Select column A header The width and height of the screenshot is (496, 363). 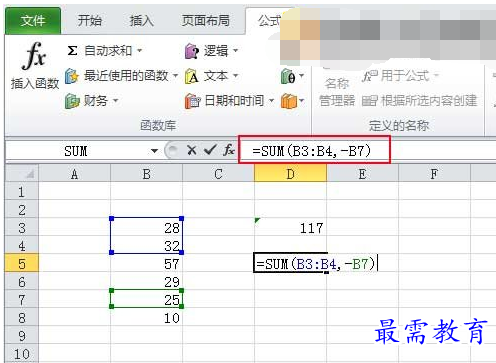point(74,173)
